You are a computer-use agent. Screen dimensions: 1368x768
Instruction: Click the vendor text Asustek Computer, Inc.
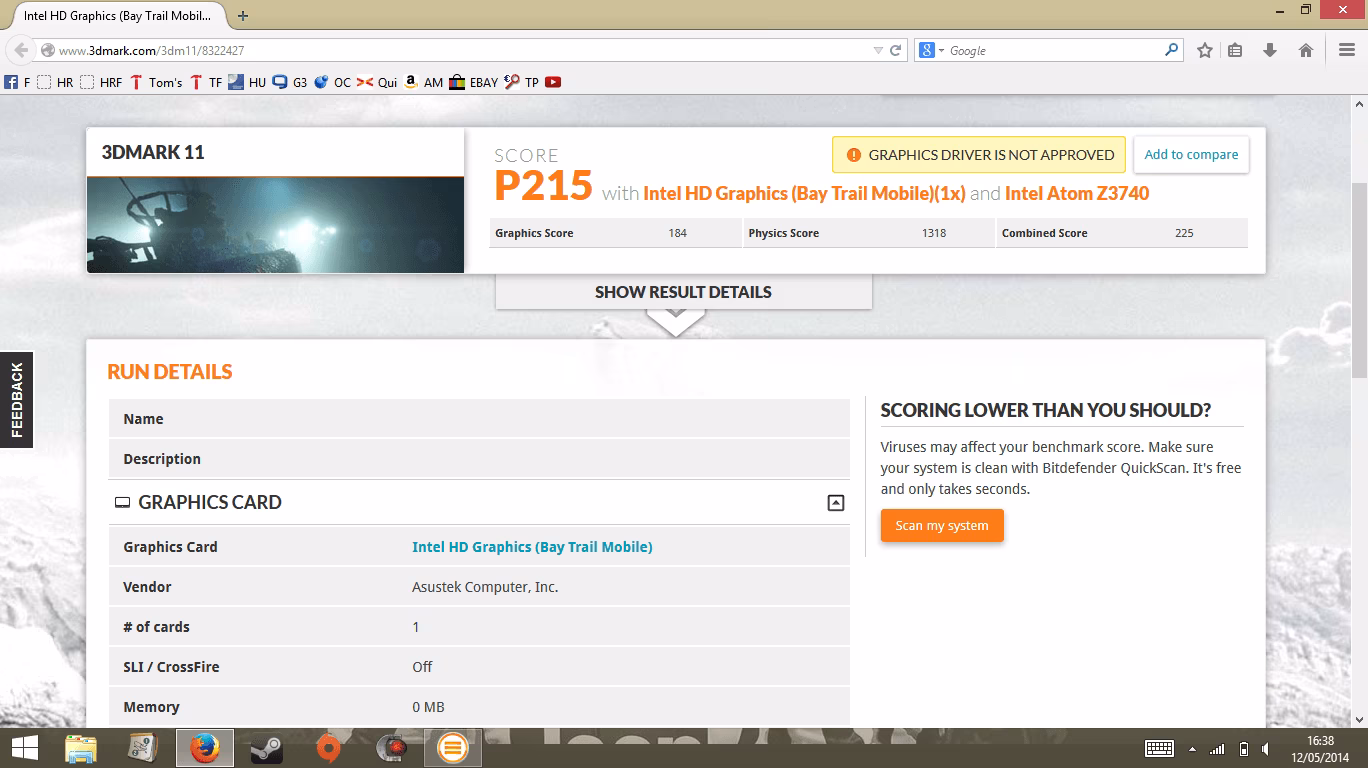coord(485,587)
